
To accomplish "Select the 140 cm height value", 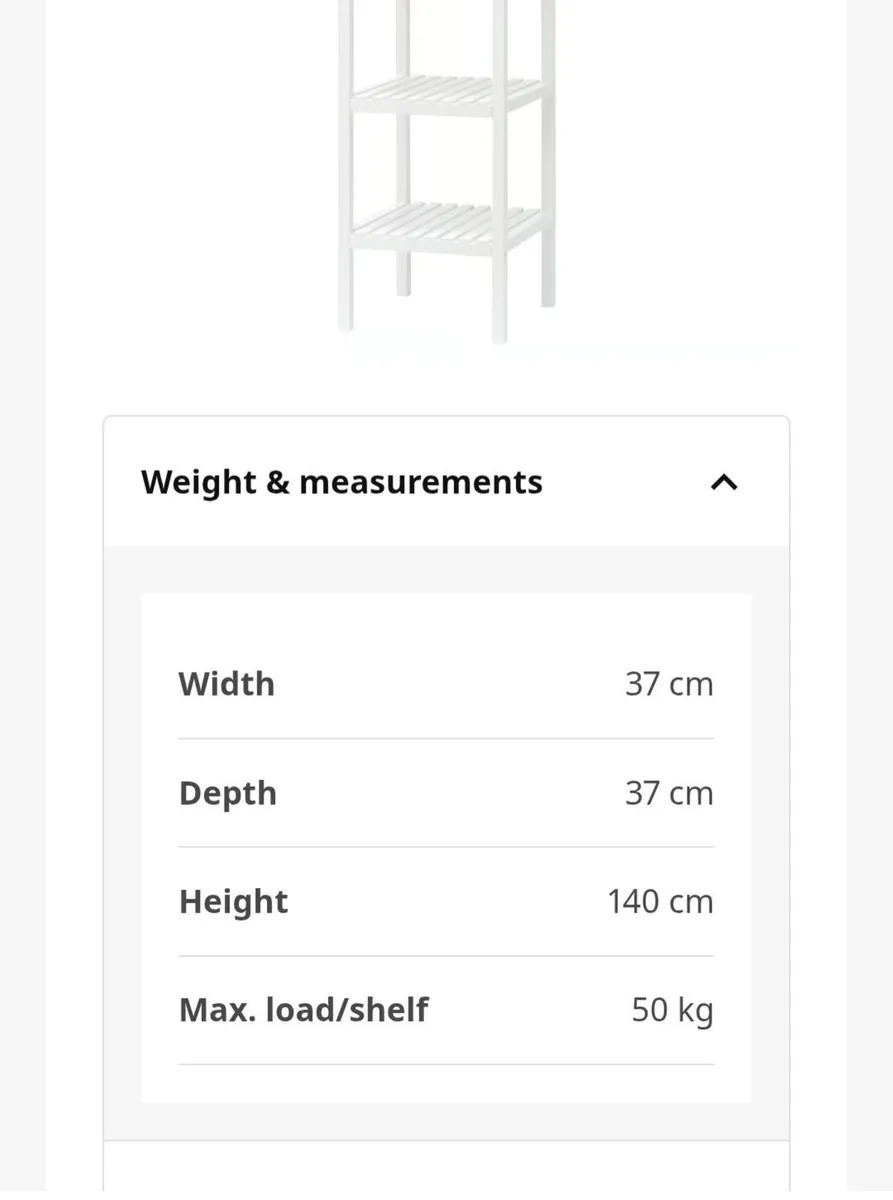I will (x=660, y=902).
